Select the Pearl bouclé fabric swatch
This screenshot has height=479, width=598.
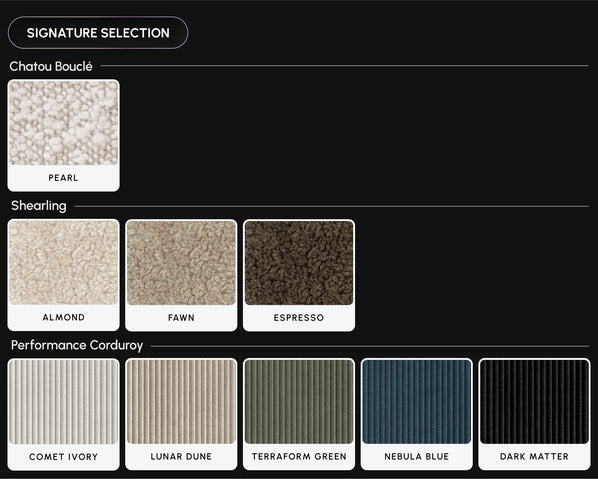coord(63,135)
